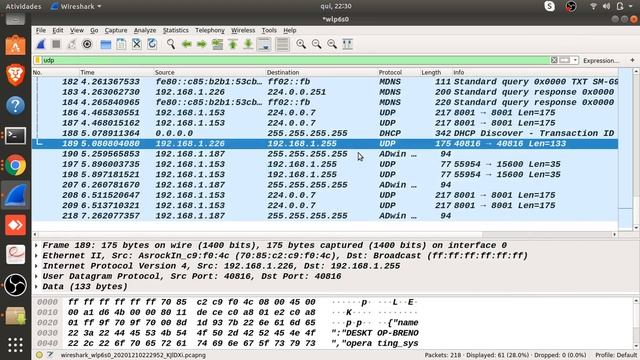Start capturing packets with the shark fin icon
Screen dimensions: 640x360
41,44
